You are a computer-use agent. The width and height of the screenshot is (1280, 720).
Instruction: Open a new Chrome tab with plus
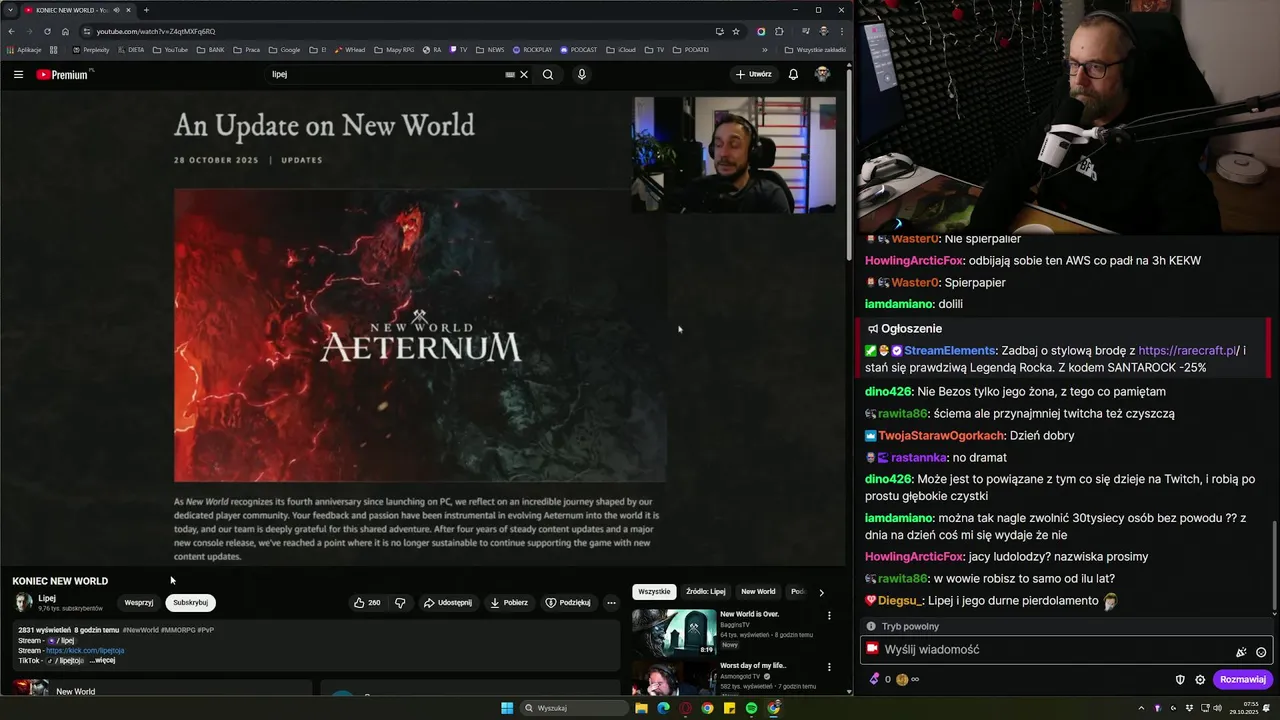(x=146, y=10)
